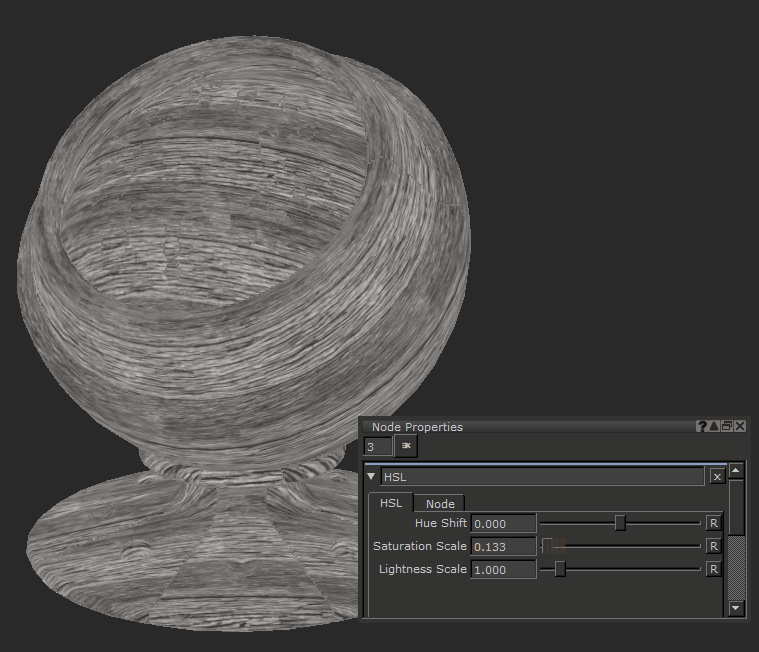
Task: Reset Hue Shift with R button
Action: (714, 523)
